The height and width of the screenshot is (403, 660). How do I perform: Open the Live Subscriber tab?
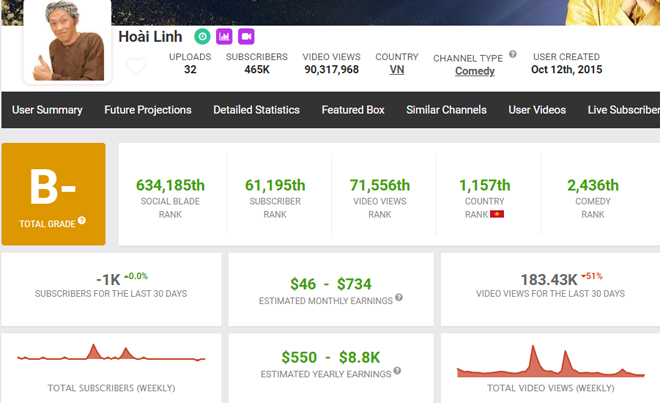coord(623,110)
